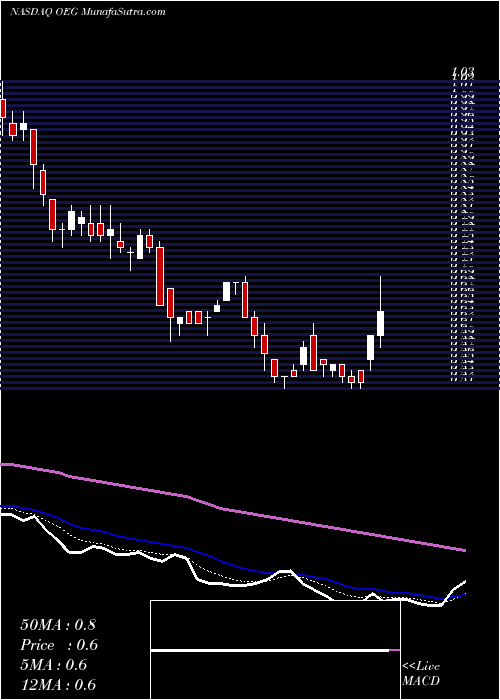Click the 12MA : 0.6 label
500x700 pixels.
(58, 685)
